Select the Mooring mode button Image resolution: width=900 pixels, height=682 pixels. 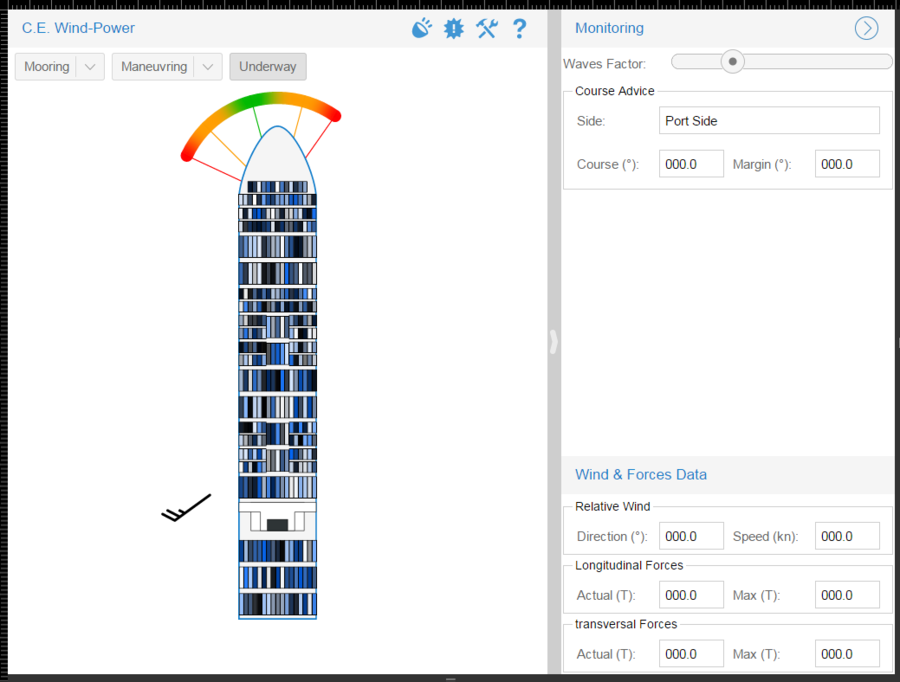click(x=47, y=67)
